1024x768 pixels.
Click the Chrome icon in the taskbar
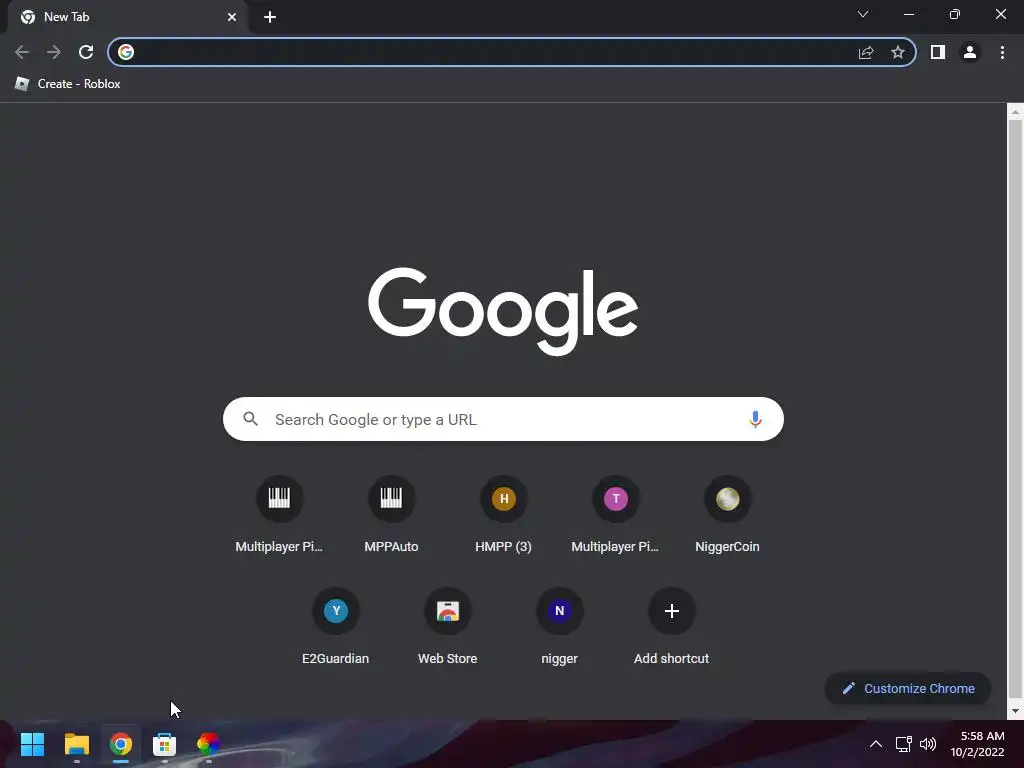[x=121, y=744]
